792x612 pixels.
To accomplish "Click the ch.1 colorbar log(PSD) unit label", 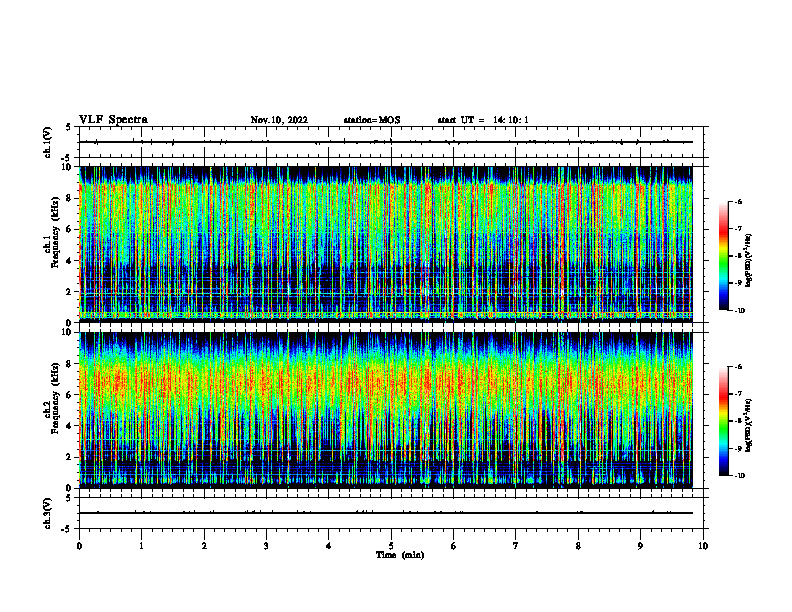I will click(749, 261).
